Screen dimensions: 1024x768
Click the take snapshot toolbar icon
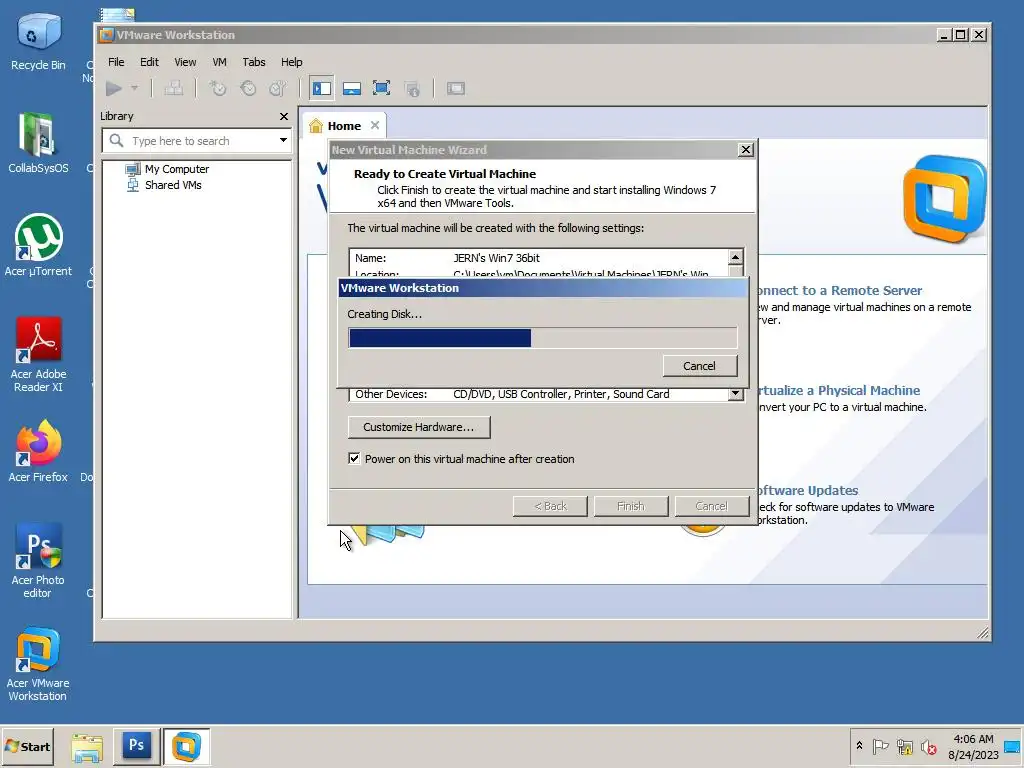(x=217, y=88)
